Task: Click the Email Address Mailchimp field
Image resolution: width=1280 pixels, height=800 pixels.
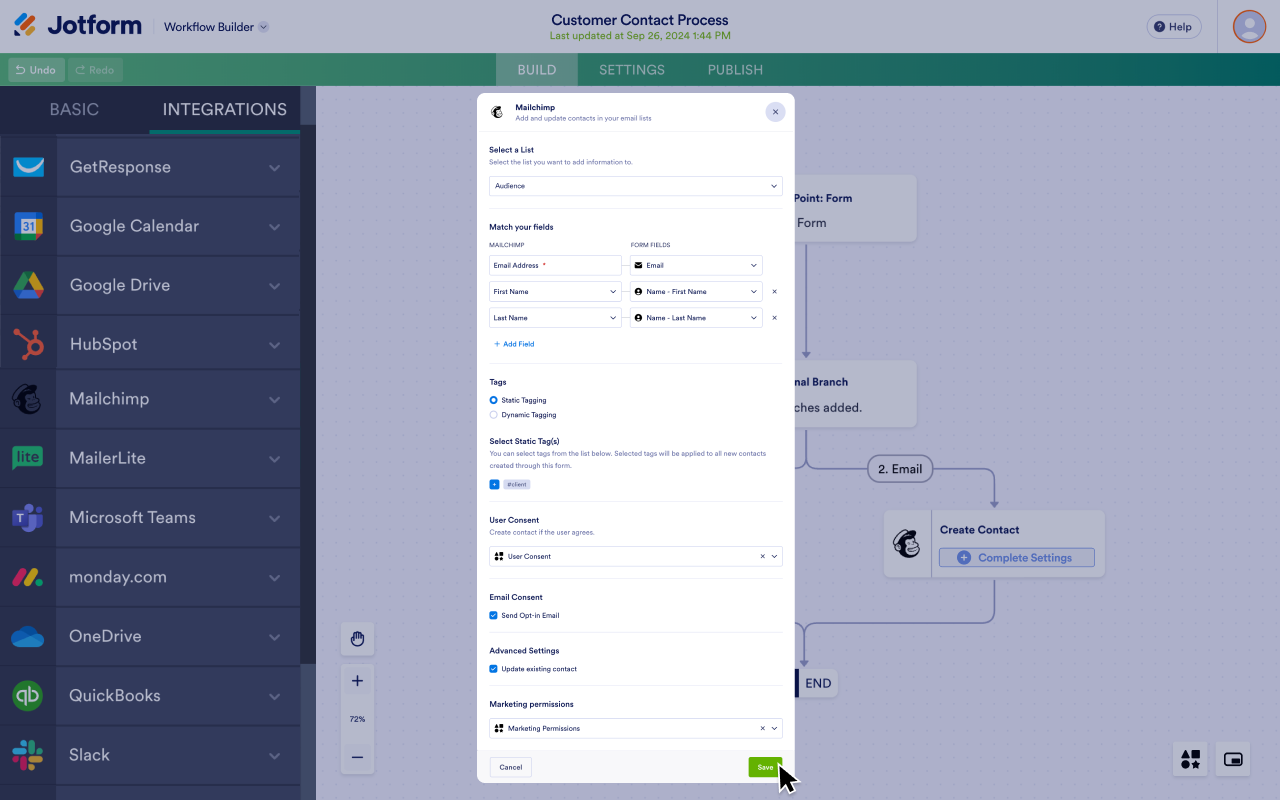Action: (555, 266)
